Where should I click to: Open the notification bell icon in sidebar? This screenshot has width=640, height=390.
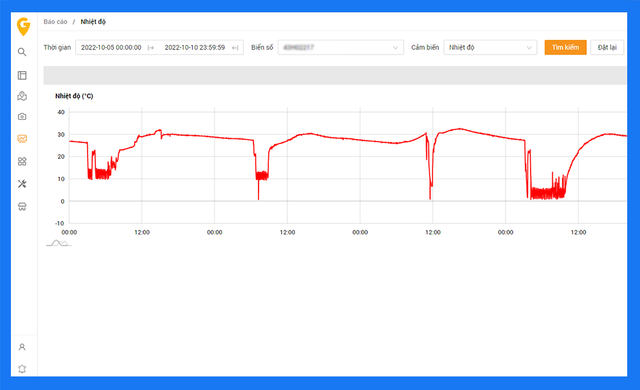pyautogui.click(x=22, y=369)
